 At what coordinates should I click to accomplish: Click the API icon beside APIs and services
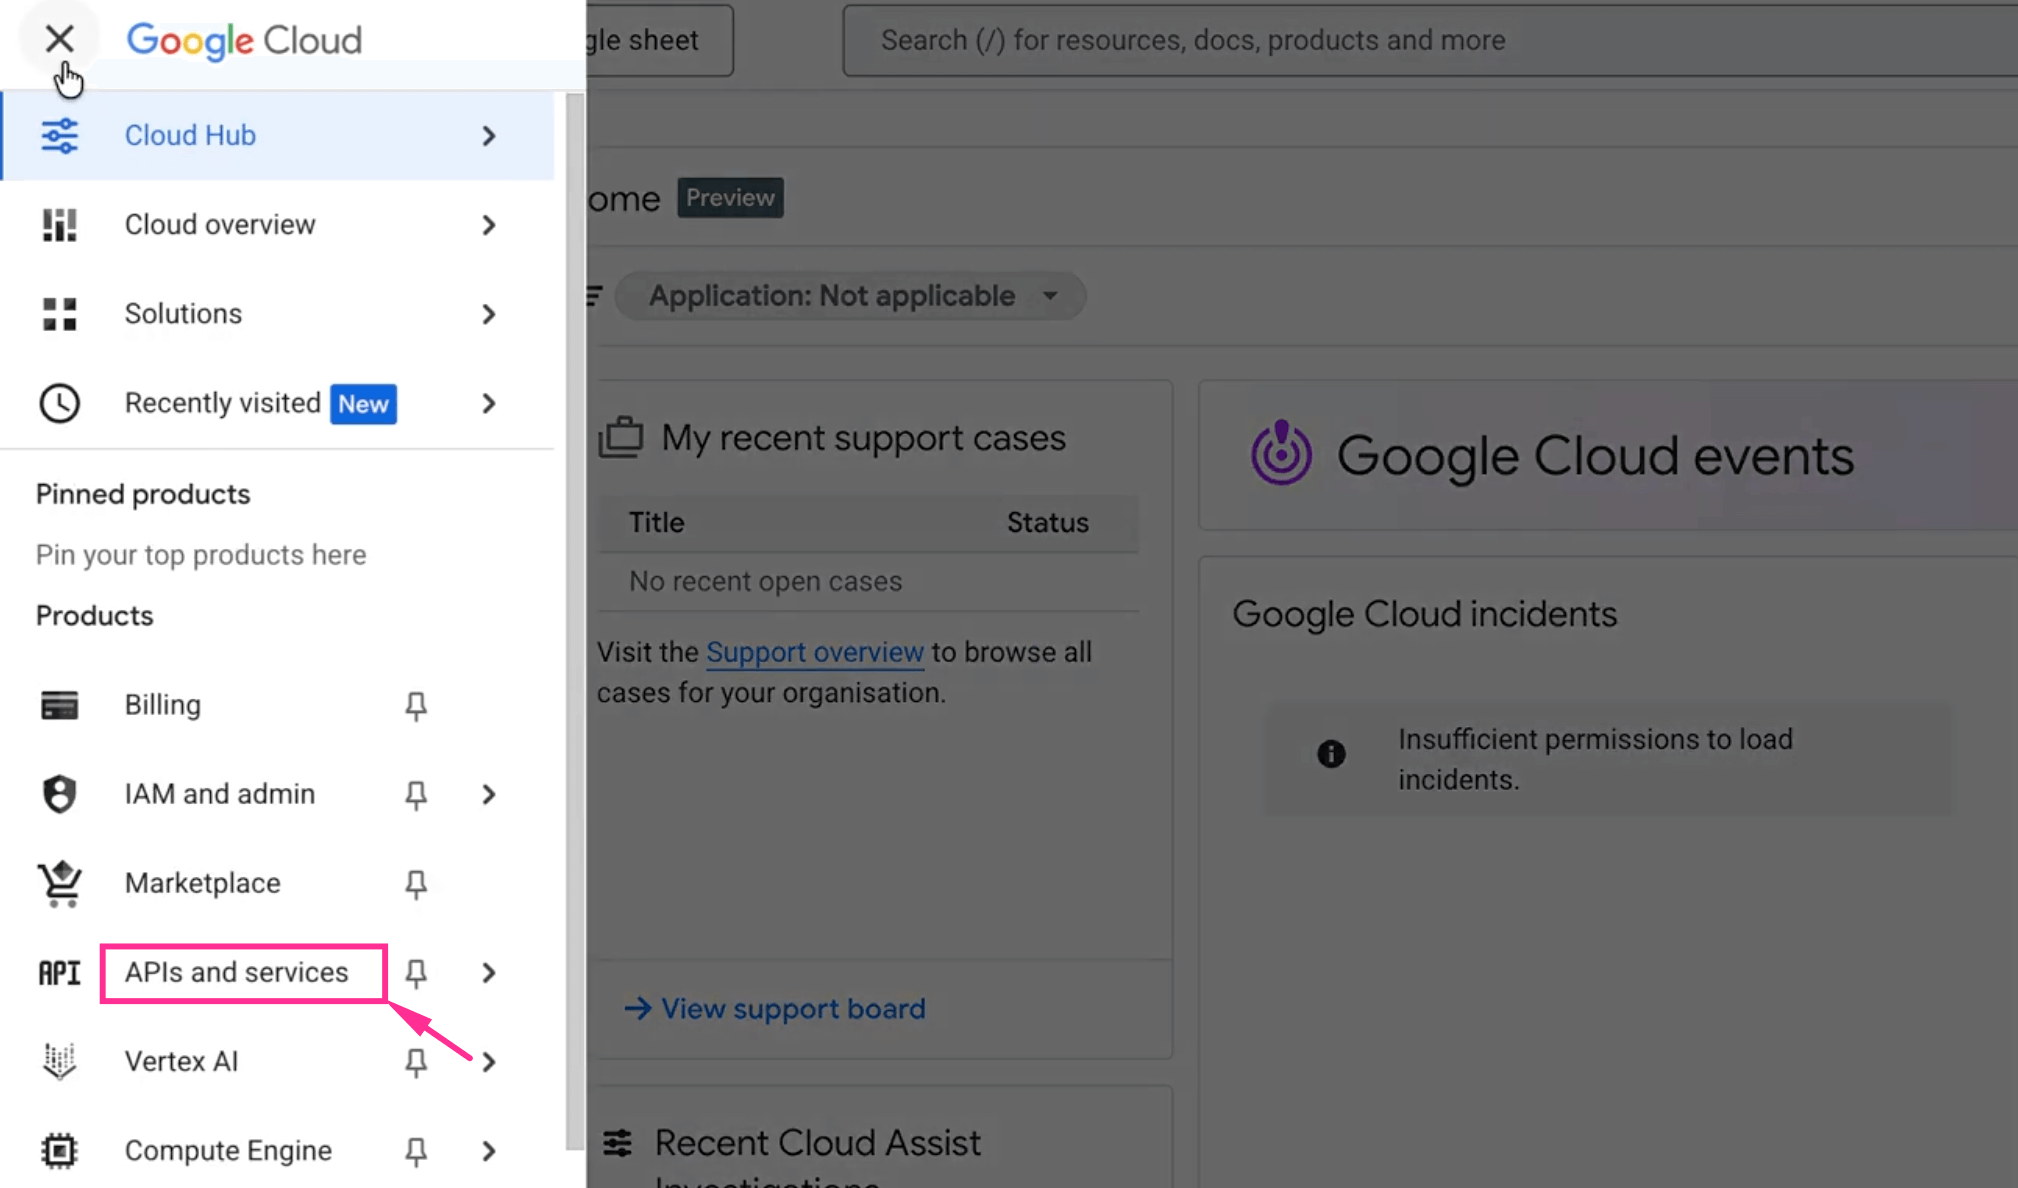click(x=59, y=972)
